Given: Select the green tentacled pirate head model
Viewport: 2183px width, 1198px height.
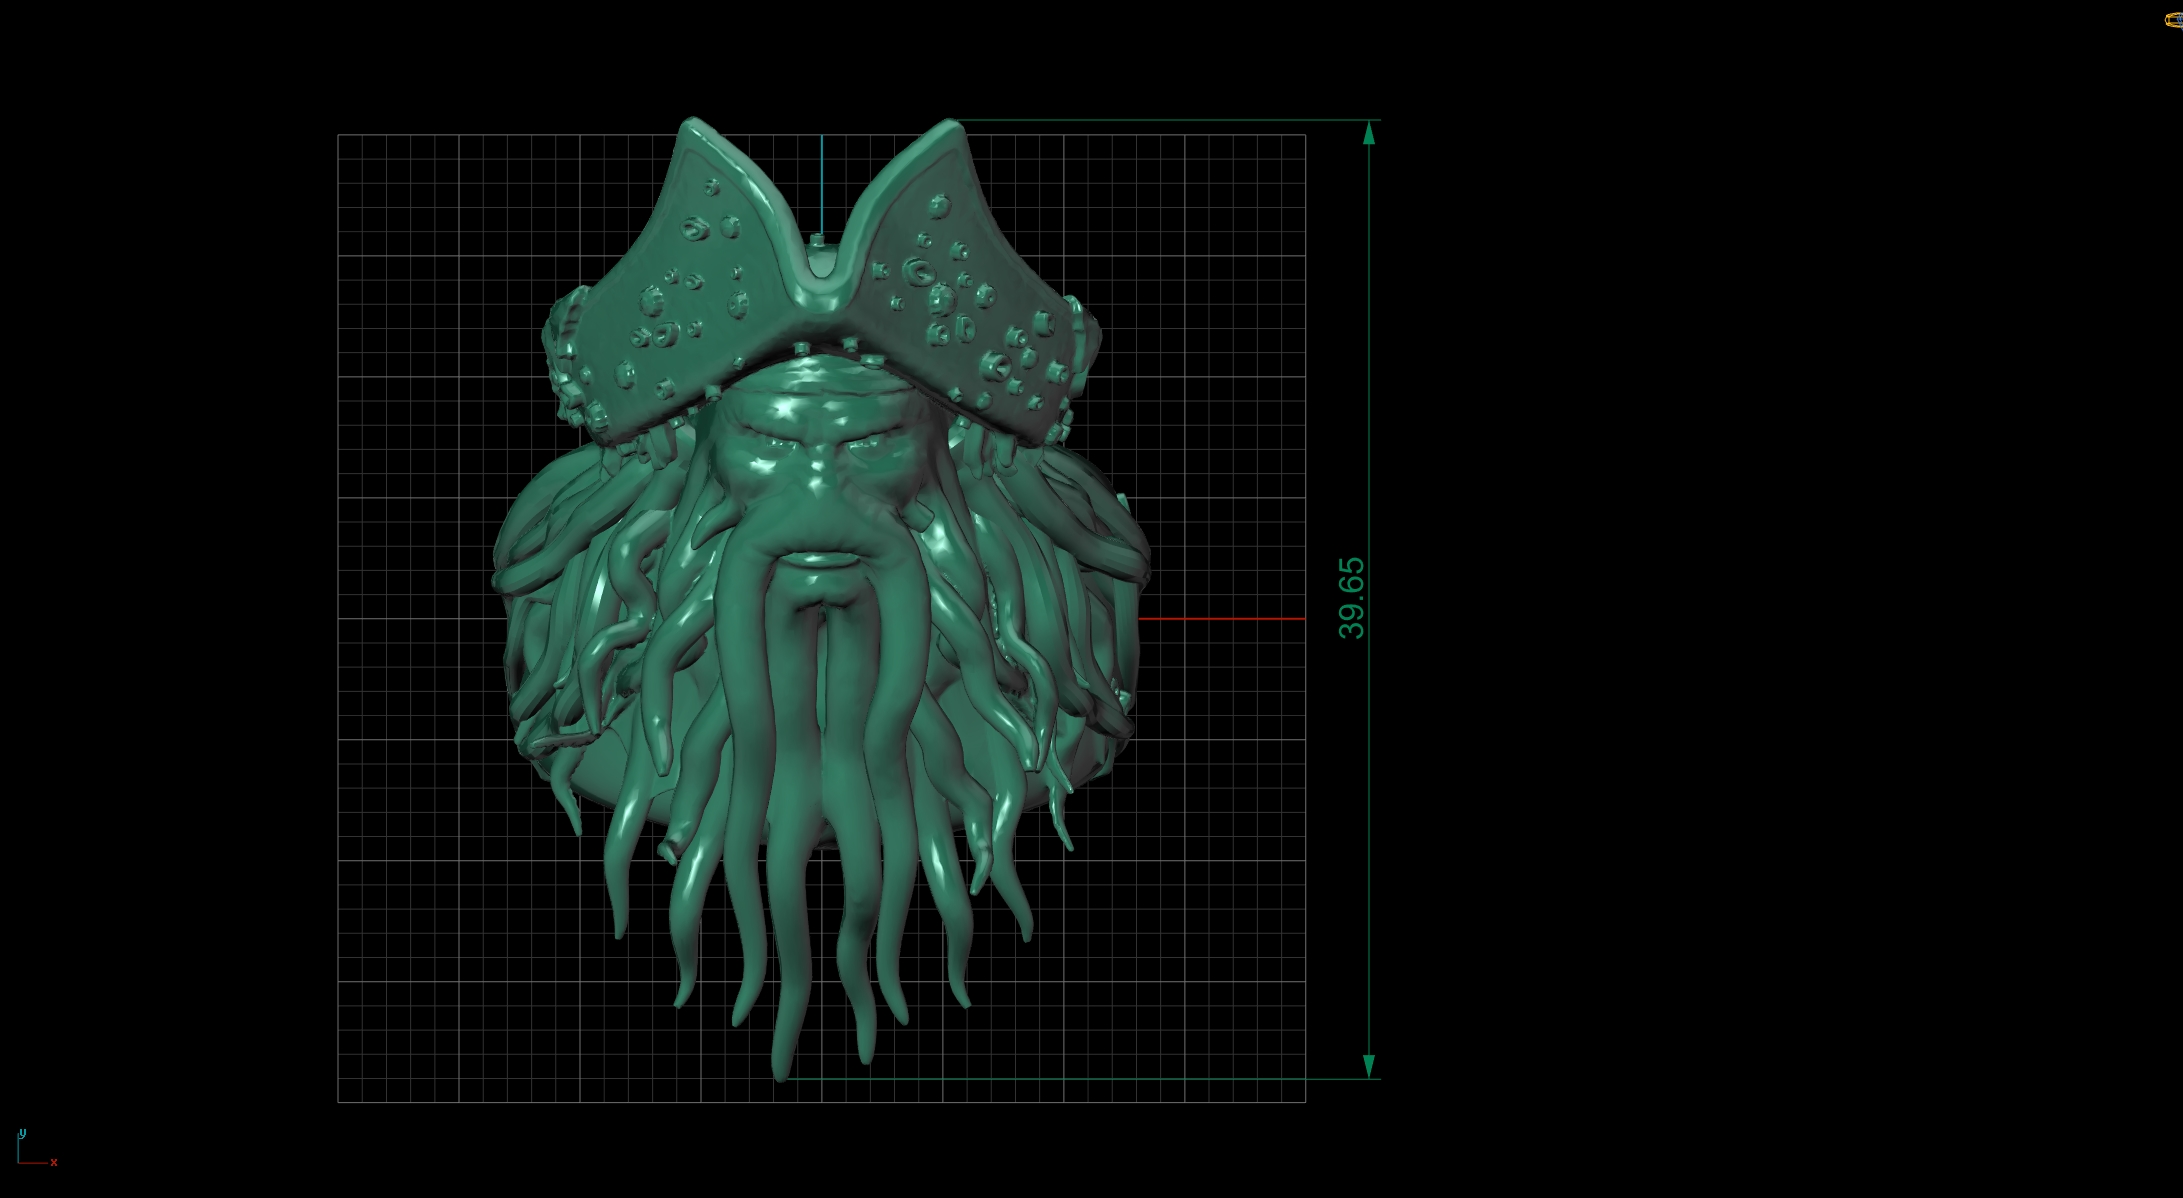Looking at the screenshot, I should point(820,600).
